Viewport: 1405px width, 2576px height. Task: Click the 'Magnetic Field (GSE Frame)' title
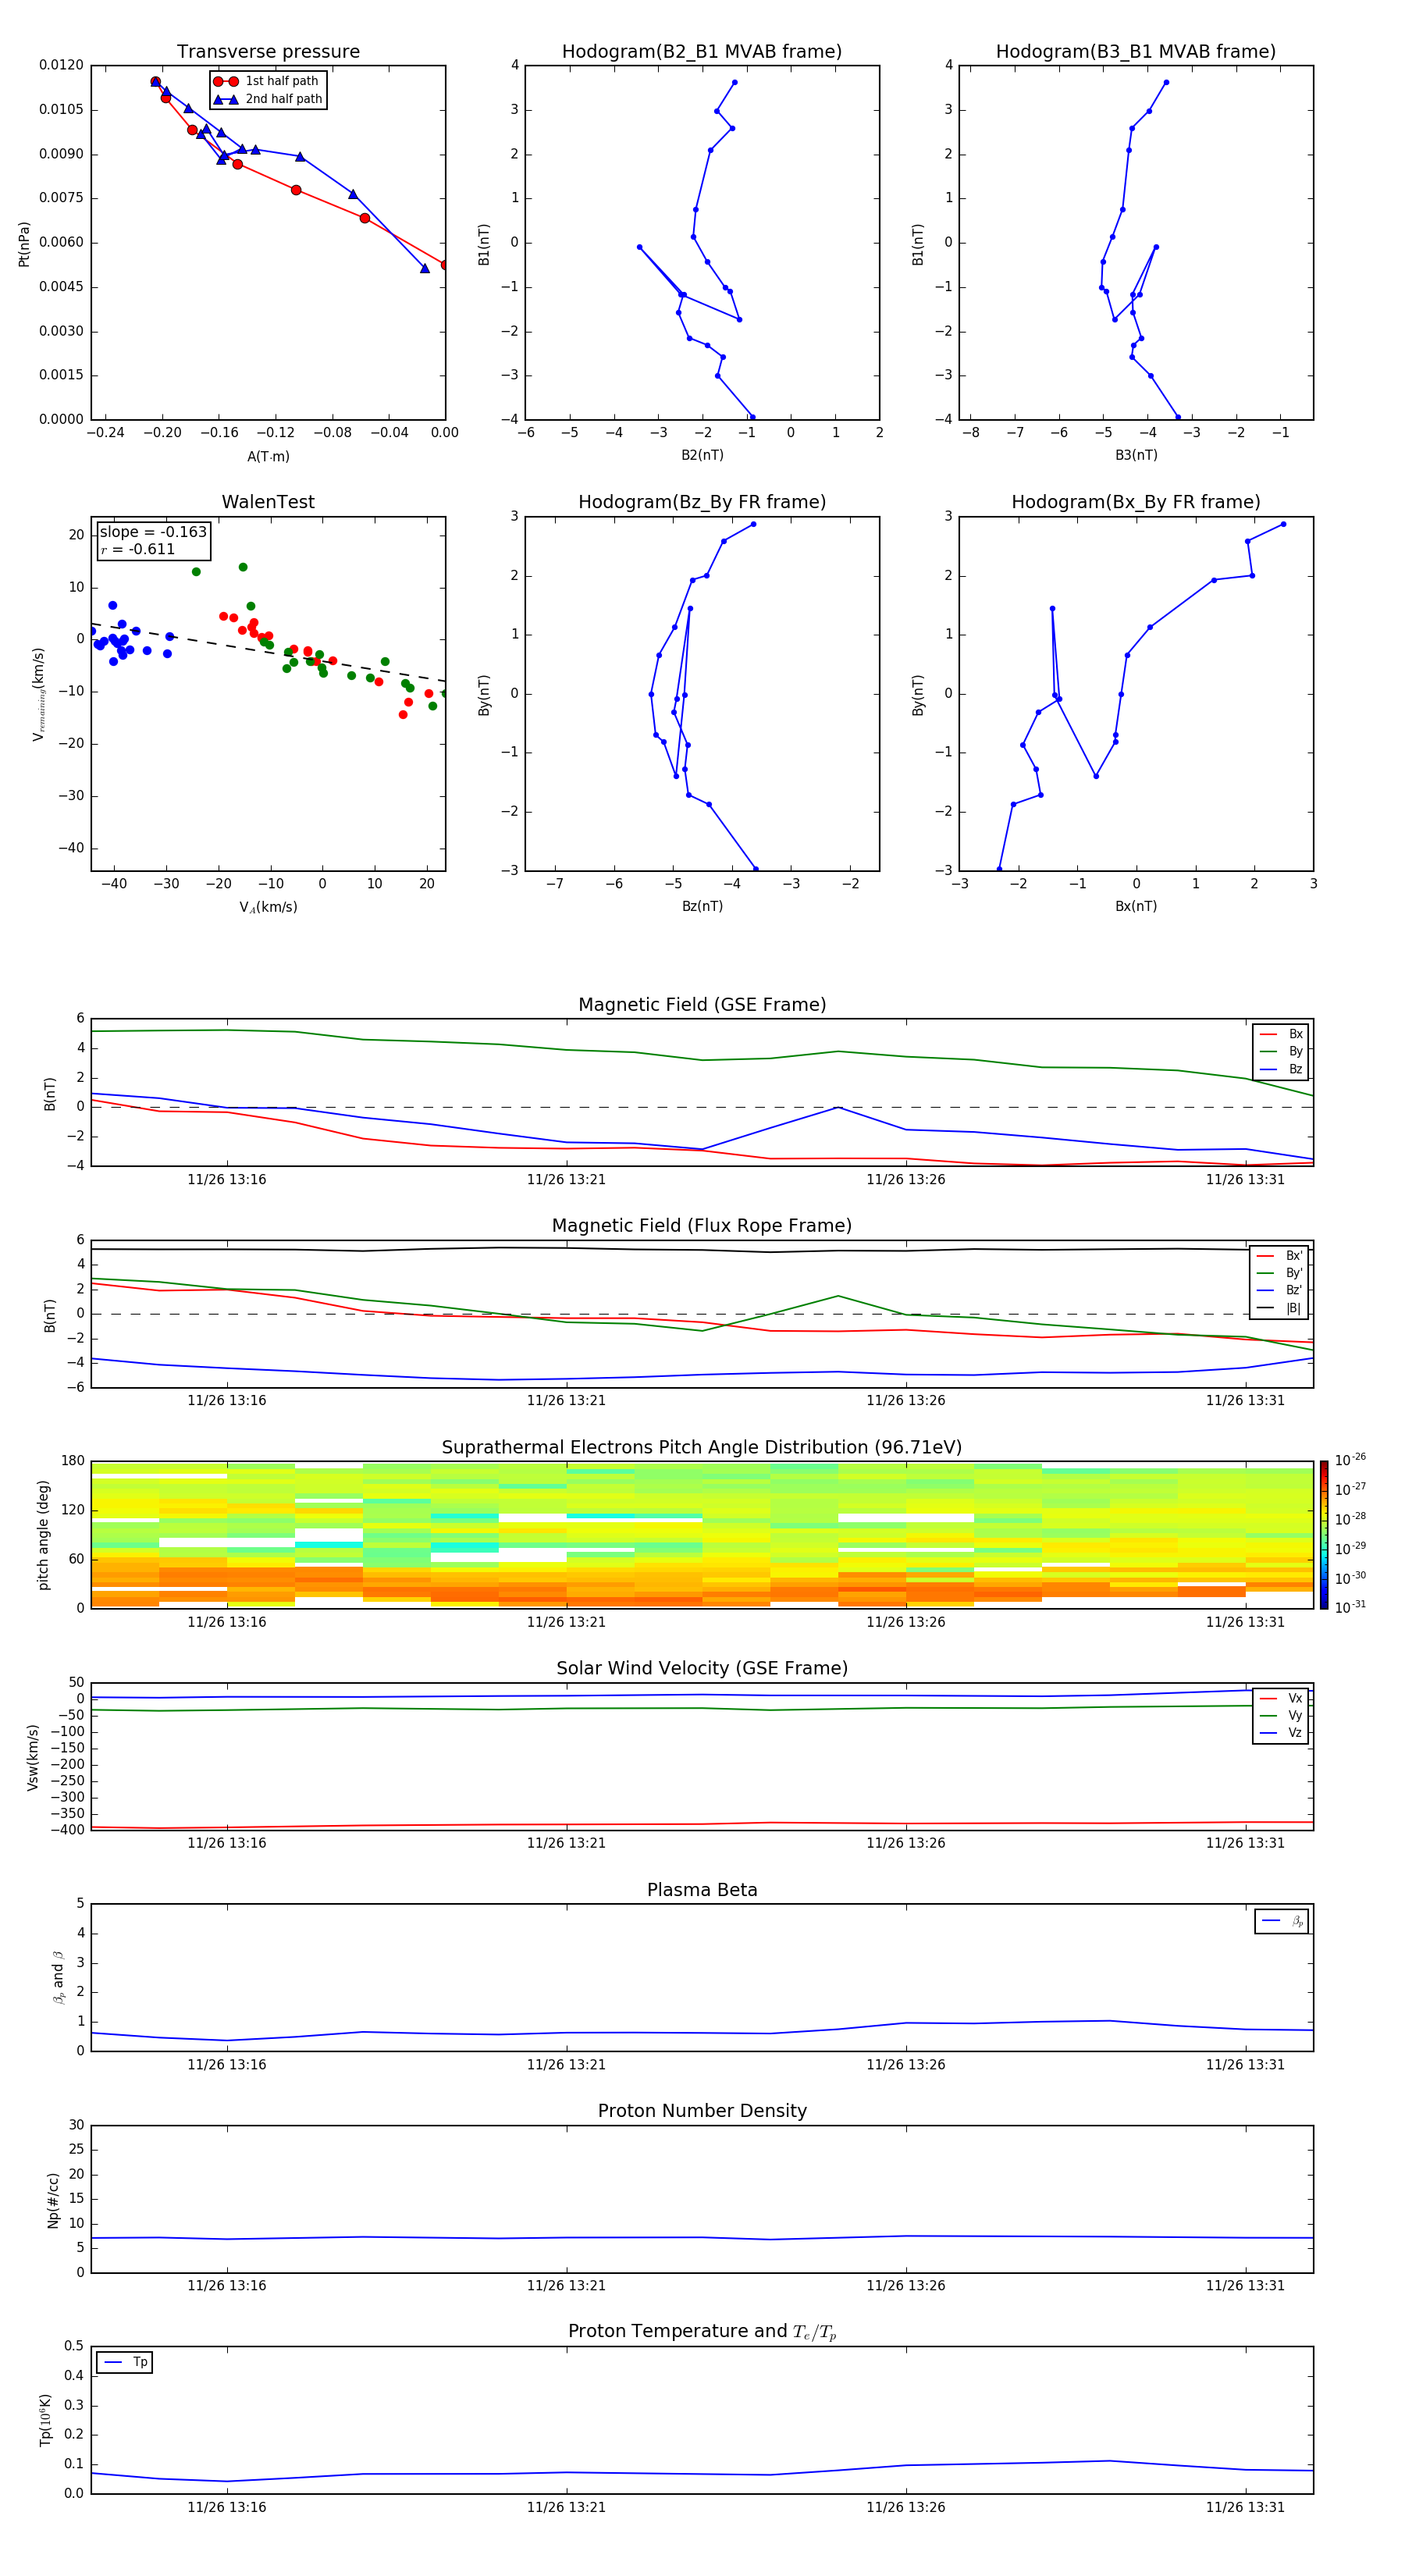tap(702, 1005)
